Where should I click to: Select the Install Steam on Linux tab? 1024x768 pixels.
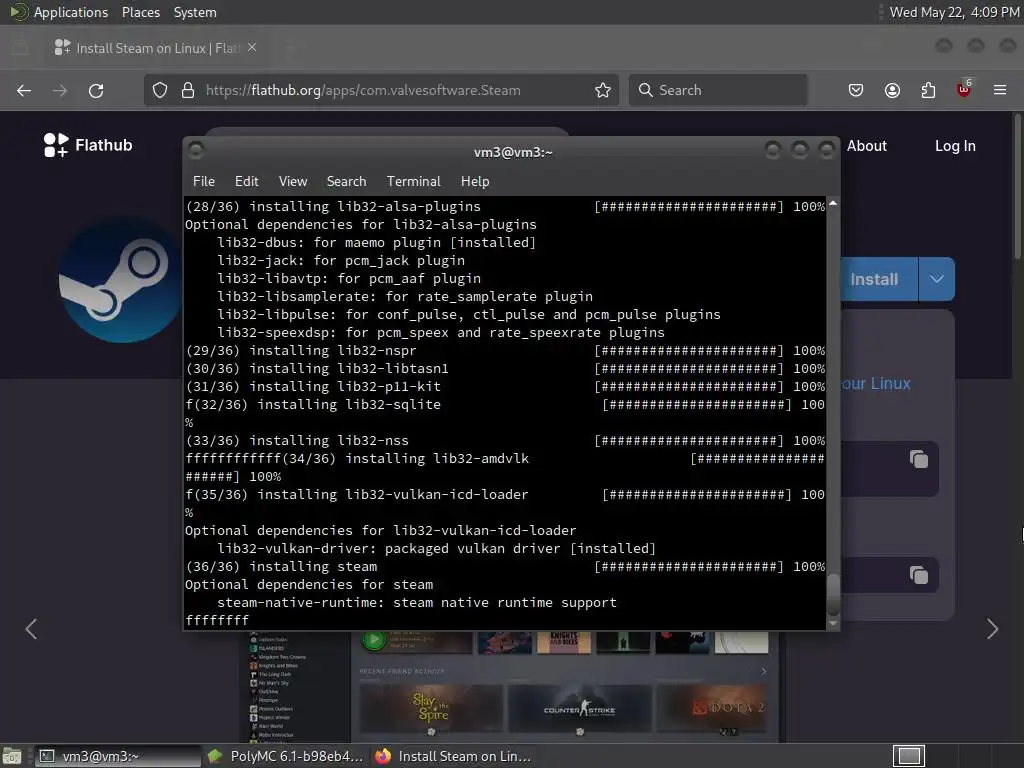[x=157, y=48]
